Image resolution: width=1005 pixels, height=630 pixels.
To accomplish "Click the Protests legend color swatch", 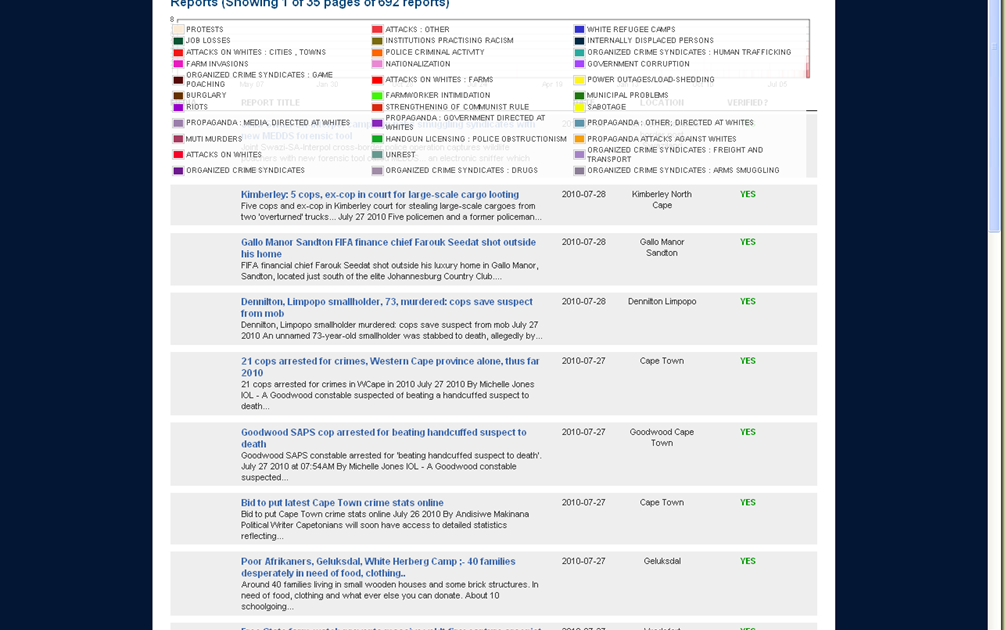I will (178, 29).
